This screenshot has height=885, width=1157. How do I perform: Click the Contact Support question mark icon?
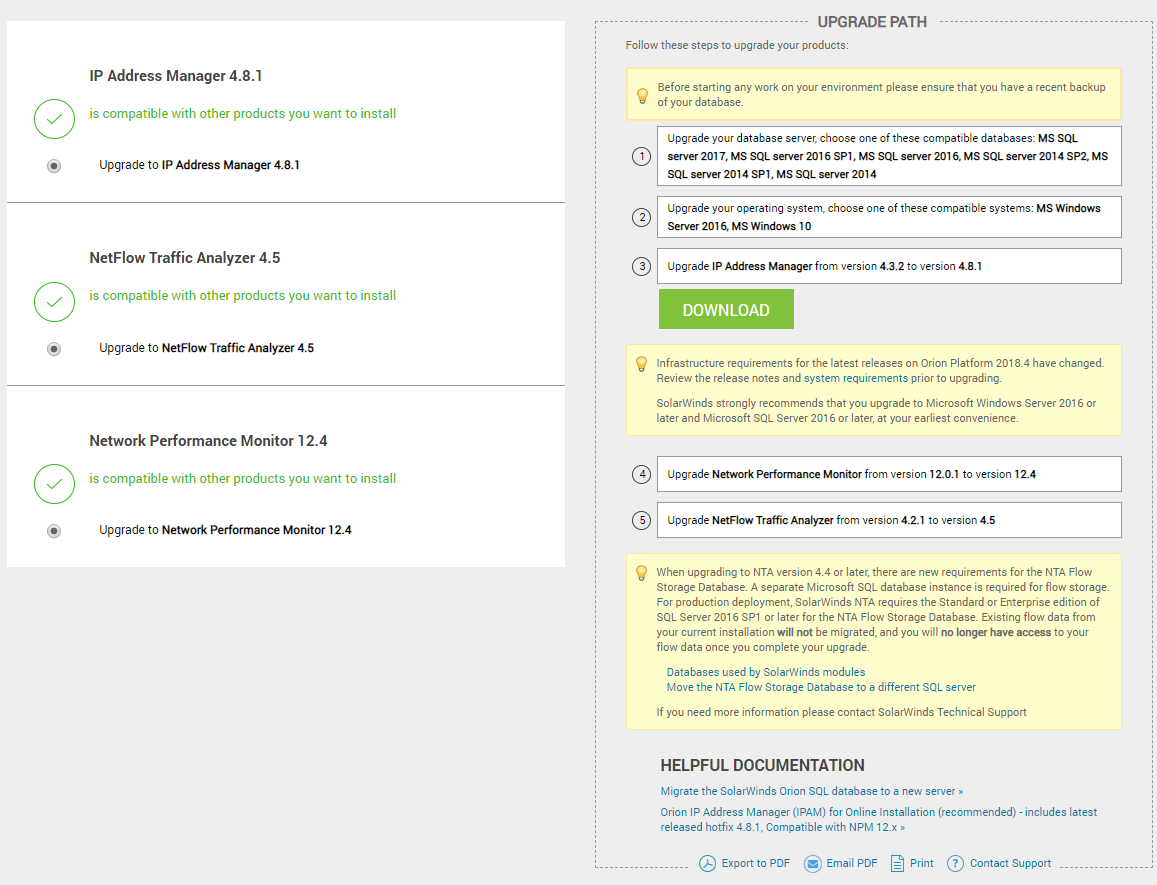pos(956,864)
